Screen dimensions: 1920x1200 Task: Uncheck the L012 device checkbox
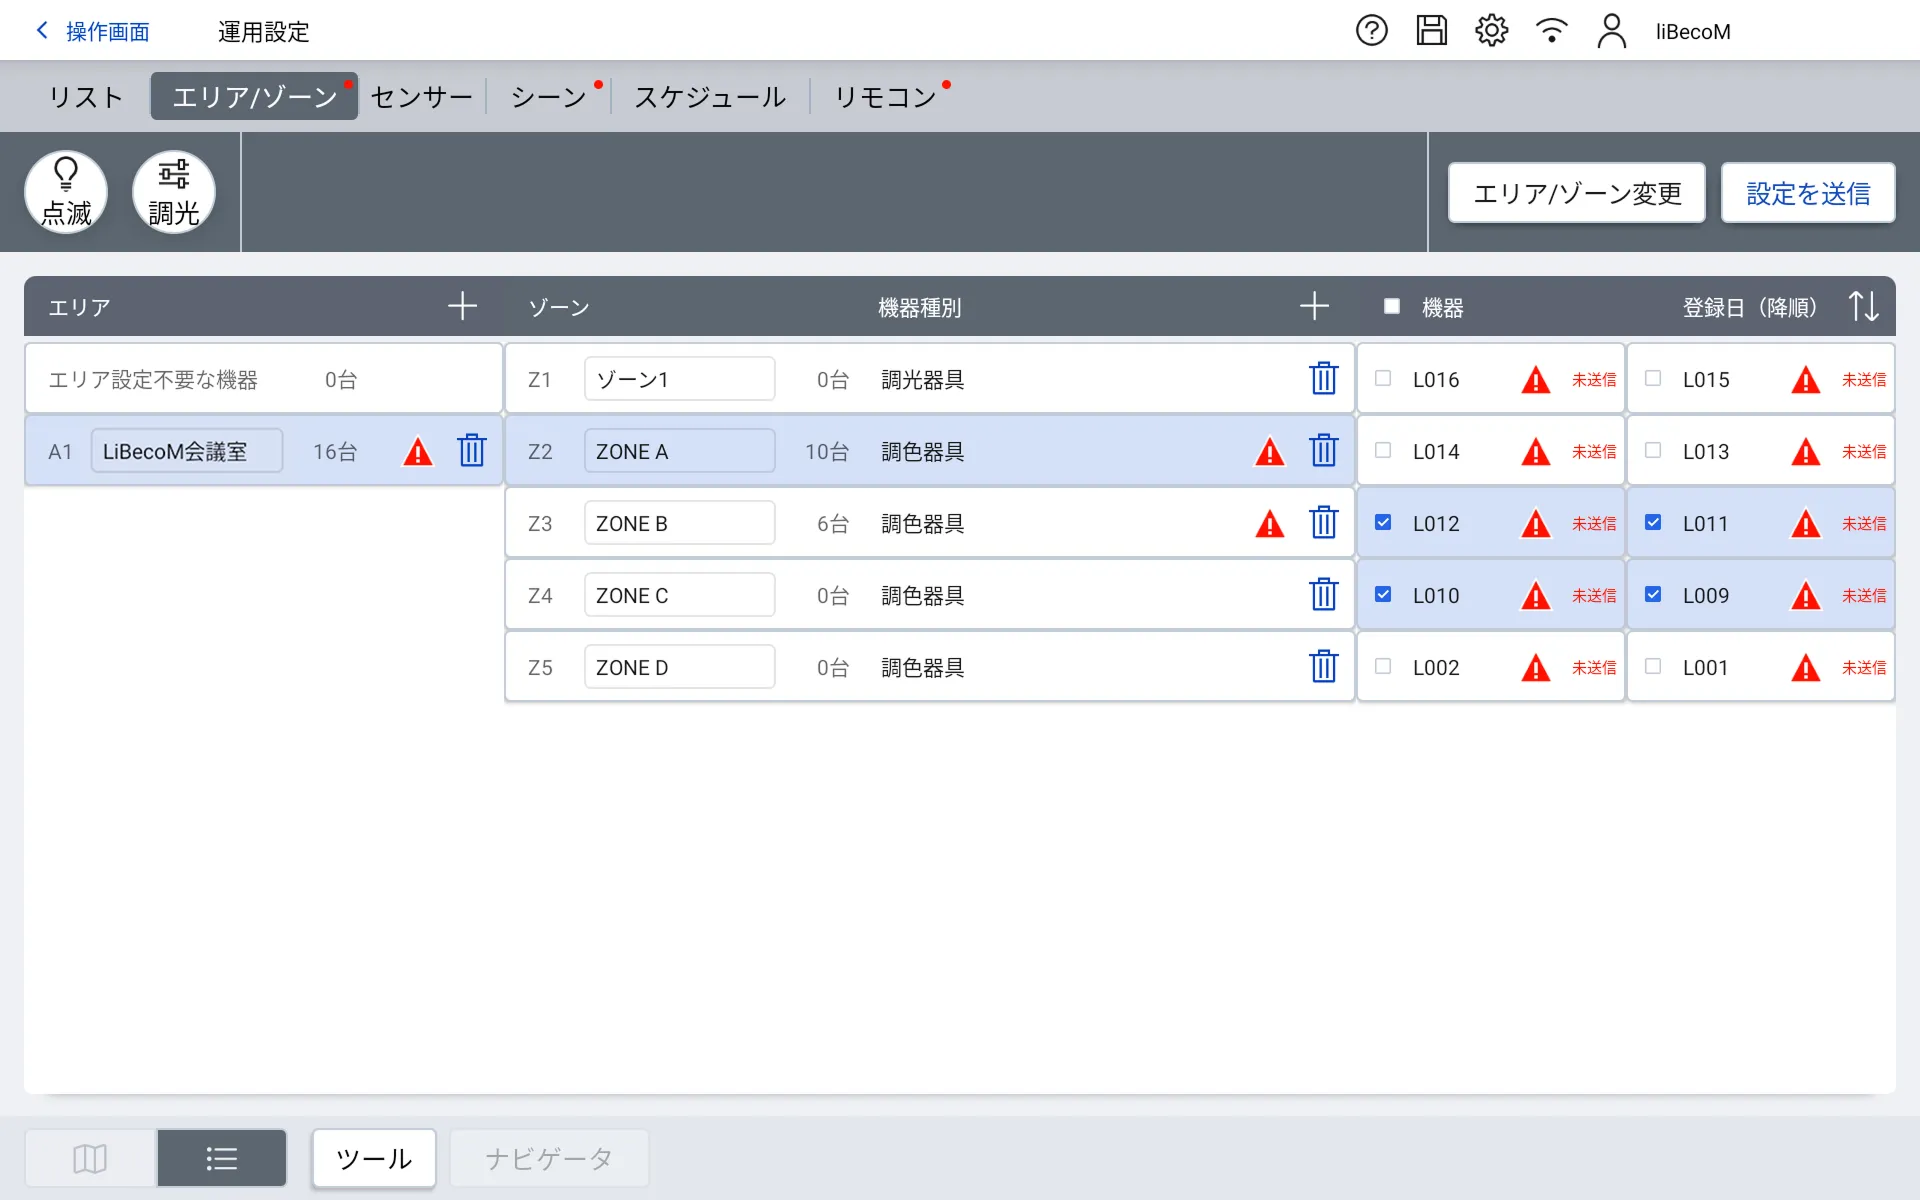(1383, 523)
